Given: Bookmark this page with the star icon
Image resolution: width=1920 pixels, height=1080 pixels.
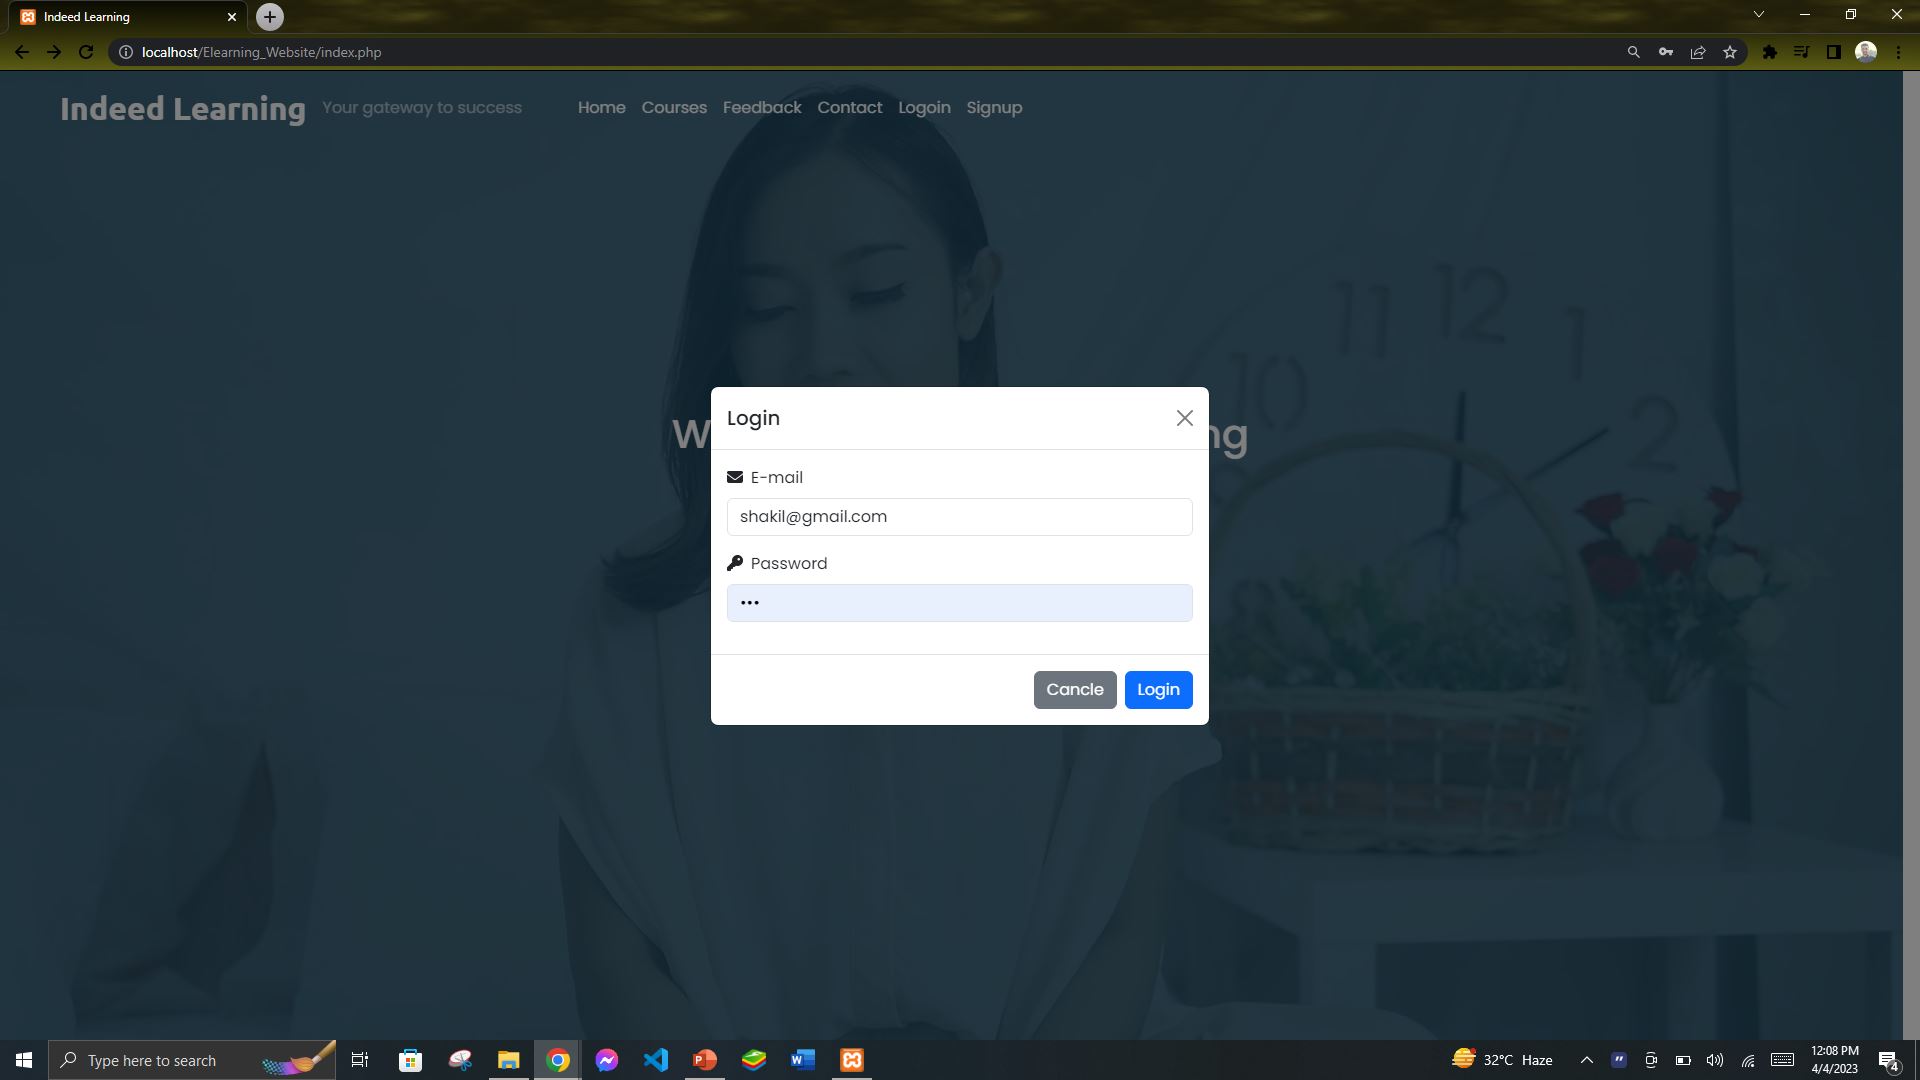Looking at the screenshot, I should click(x=1729, y=51).
